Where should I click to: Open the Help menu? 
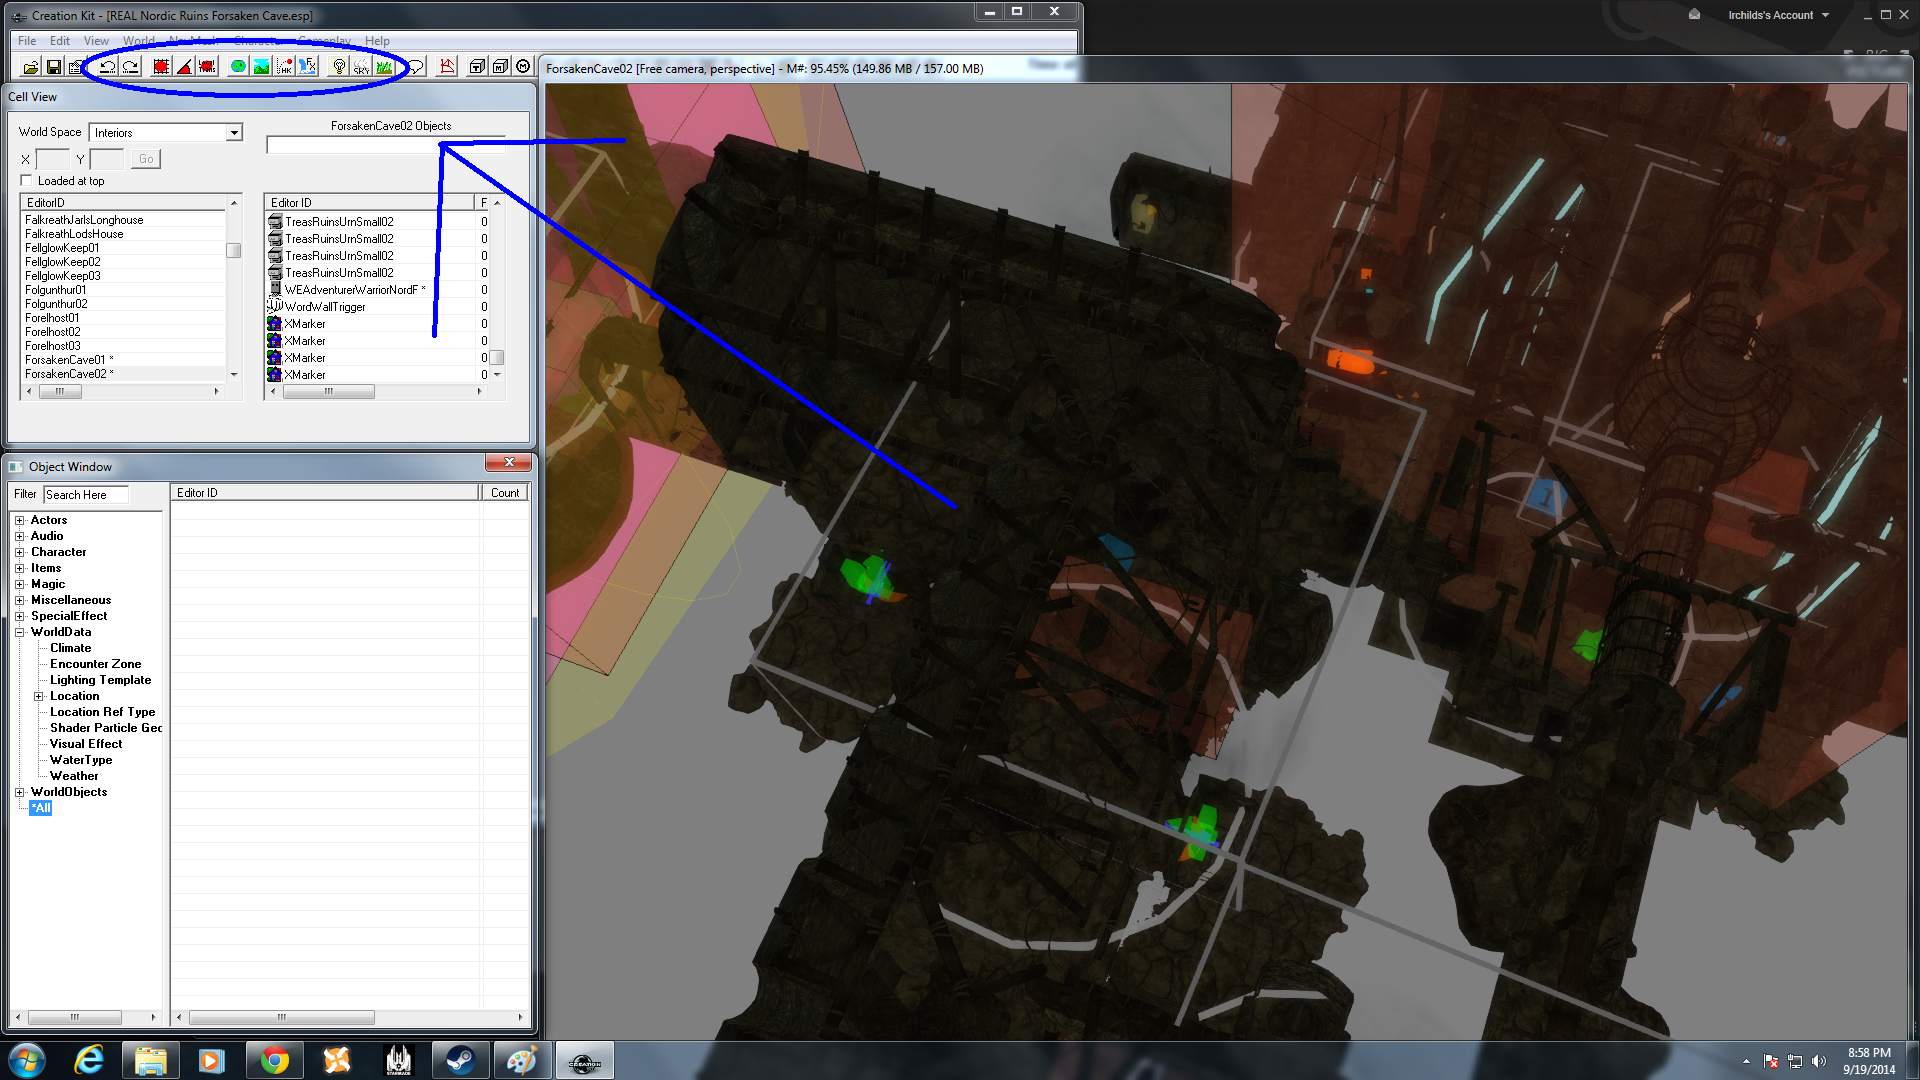pos(377,41)
